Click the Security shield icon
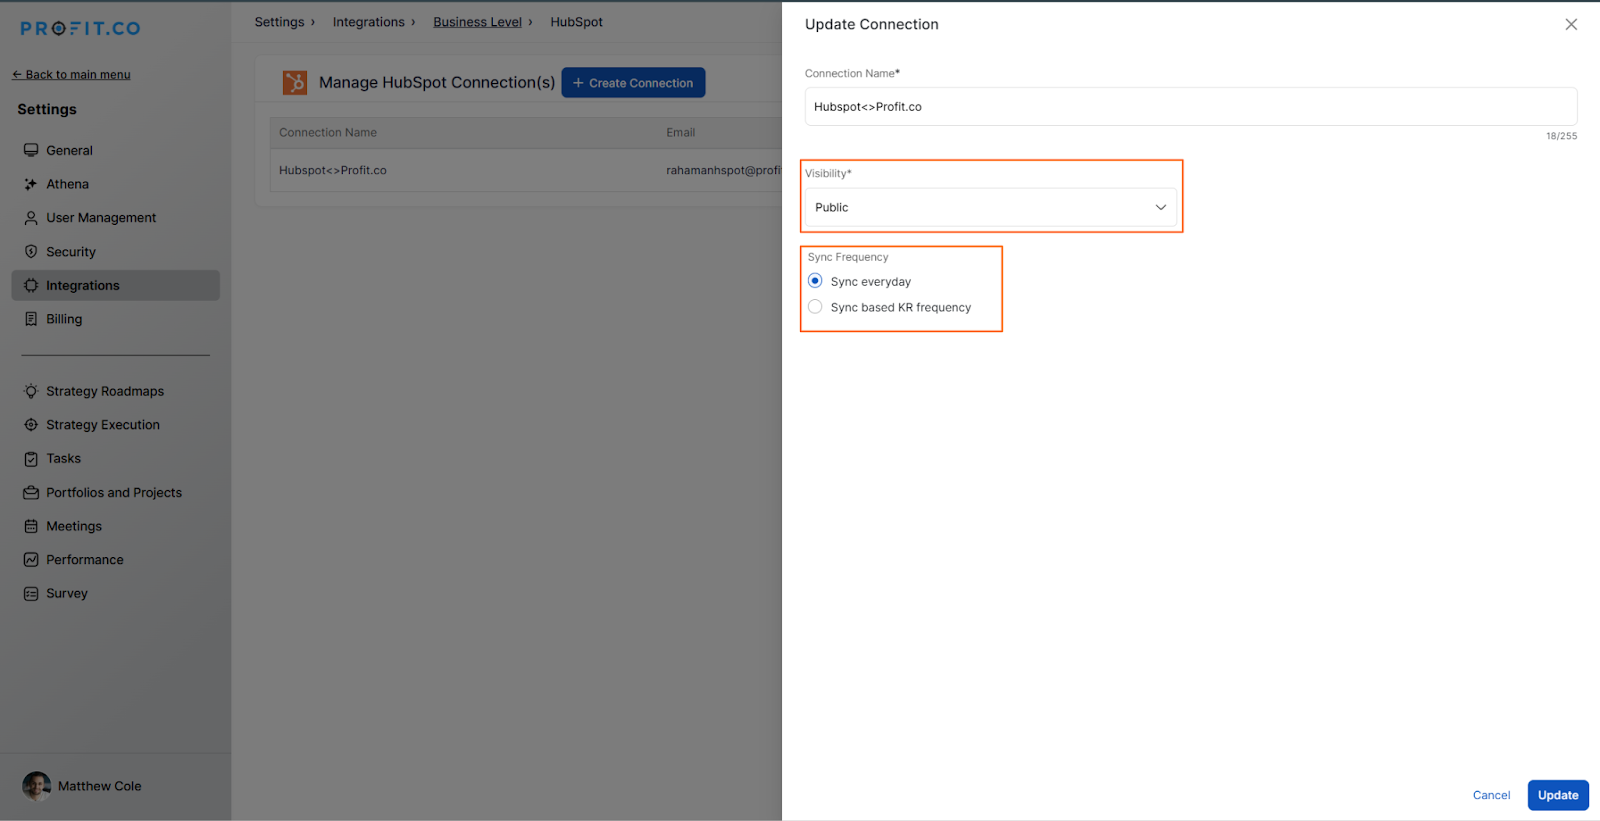The image size is (1600, 821). point(31,252)
